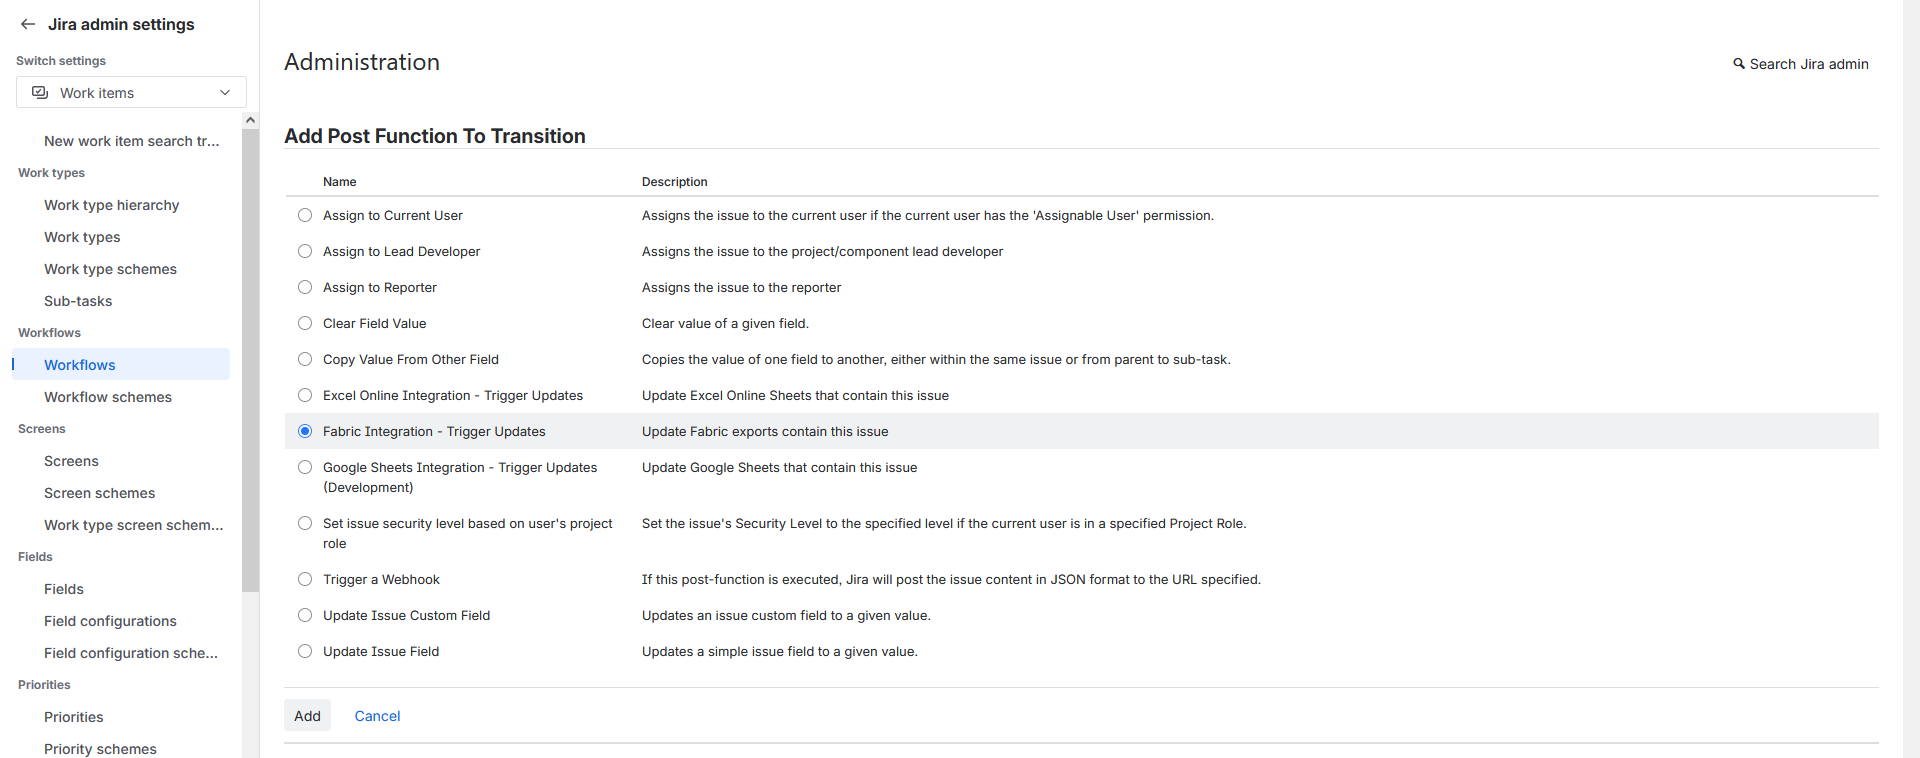
Task: Select Excel Online Integration Trigger Updates radio
Action: point(305,395)
